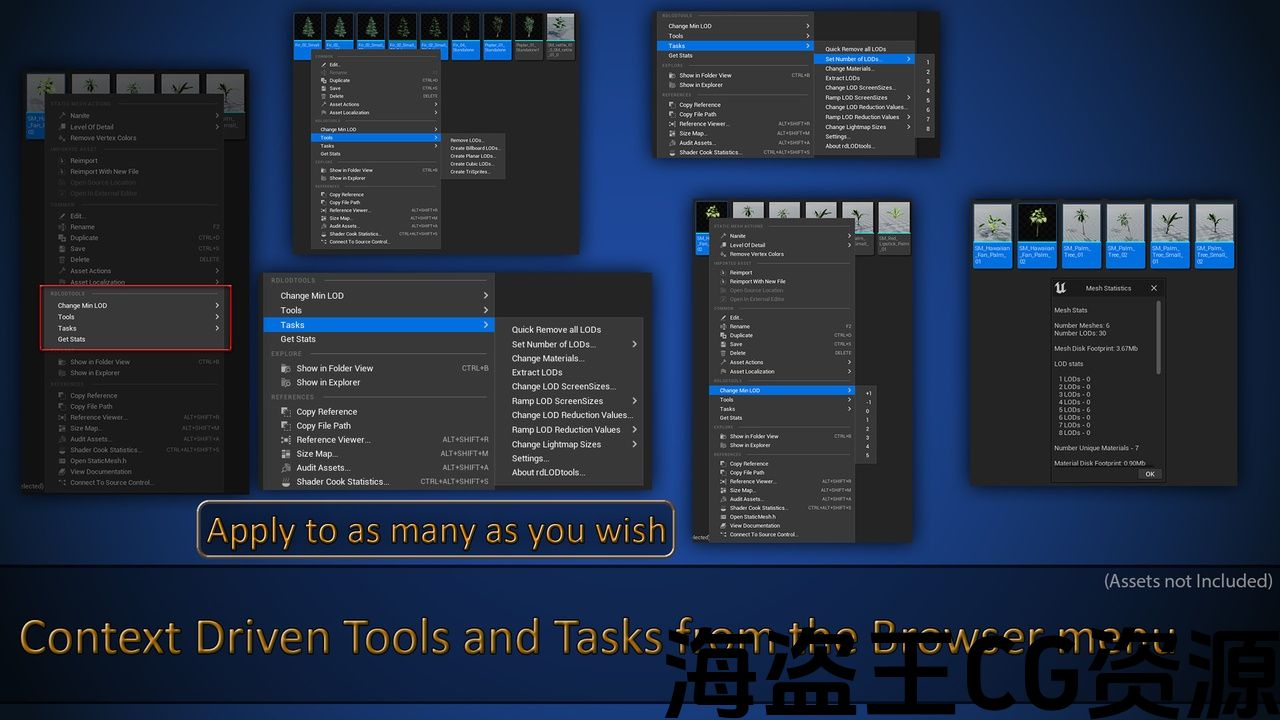Click Audit Assets icon in large center menu
Viewport: 1280px width, 720px height.
pos(286,468)
